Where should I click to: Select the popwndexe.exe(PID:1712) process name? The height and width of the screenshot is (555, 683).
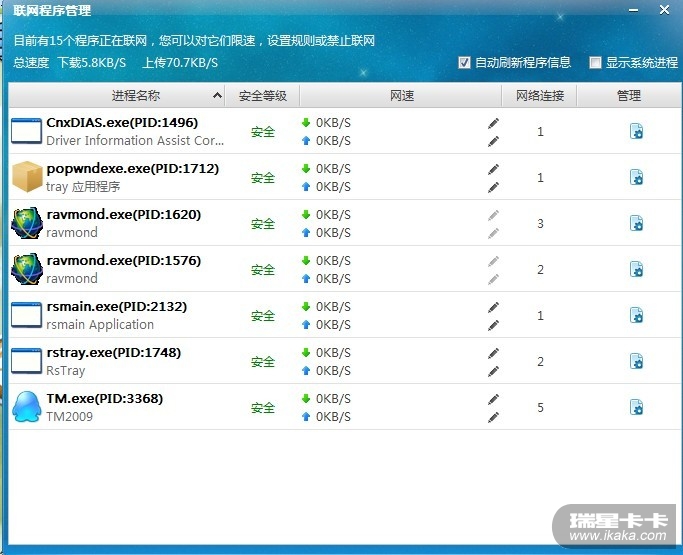[132, 168]
